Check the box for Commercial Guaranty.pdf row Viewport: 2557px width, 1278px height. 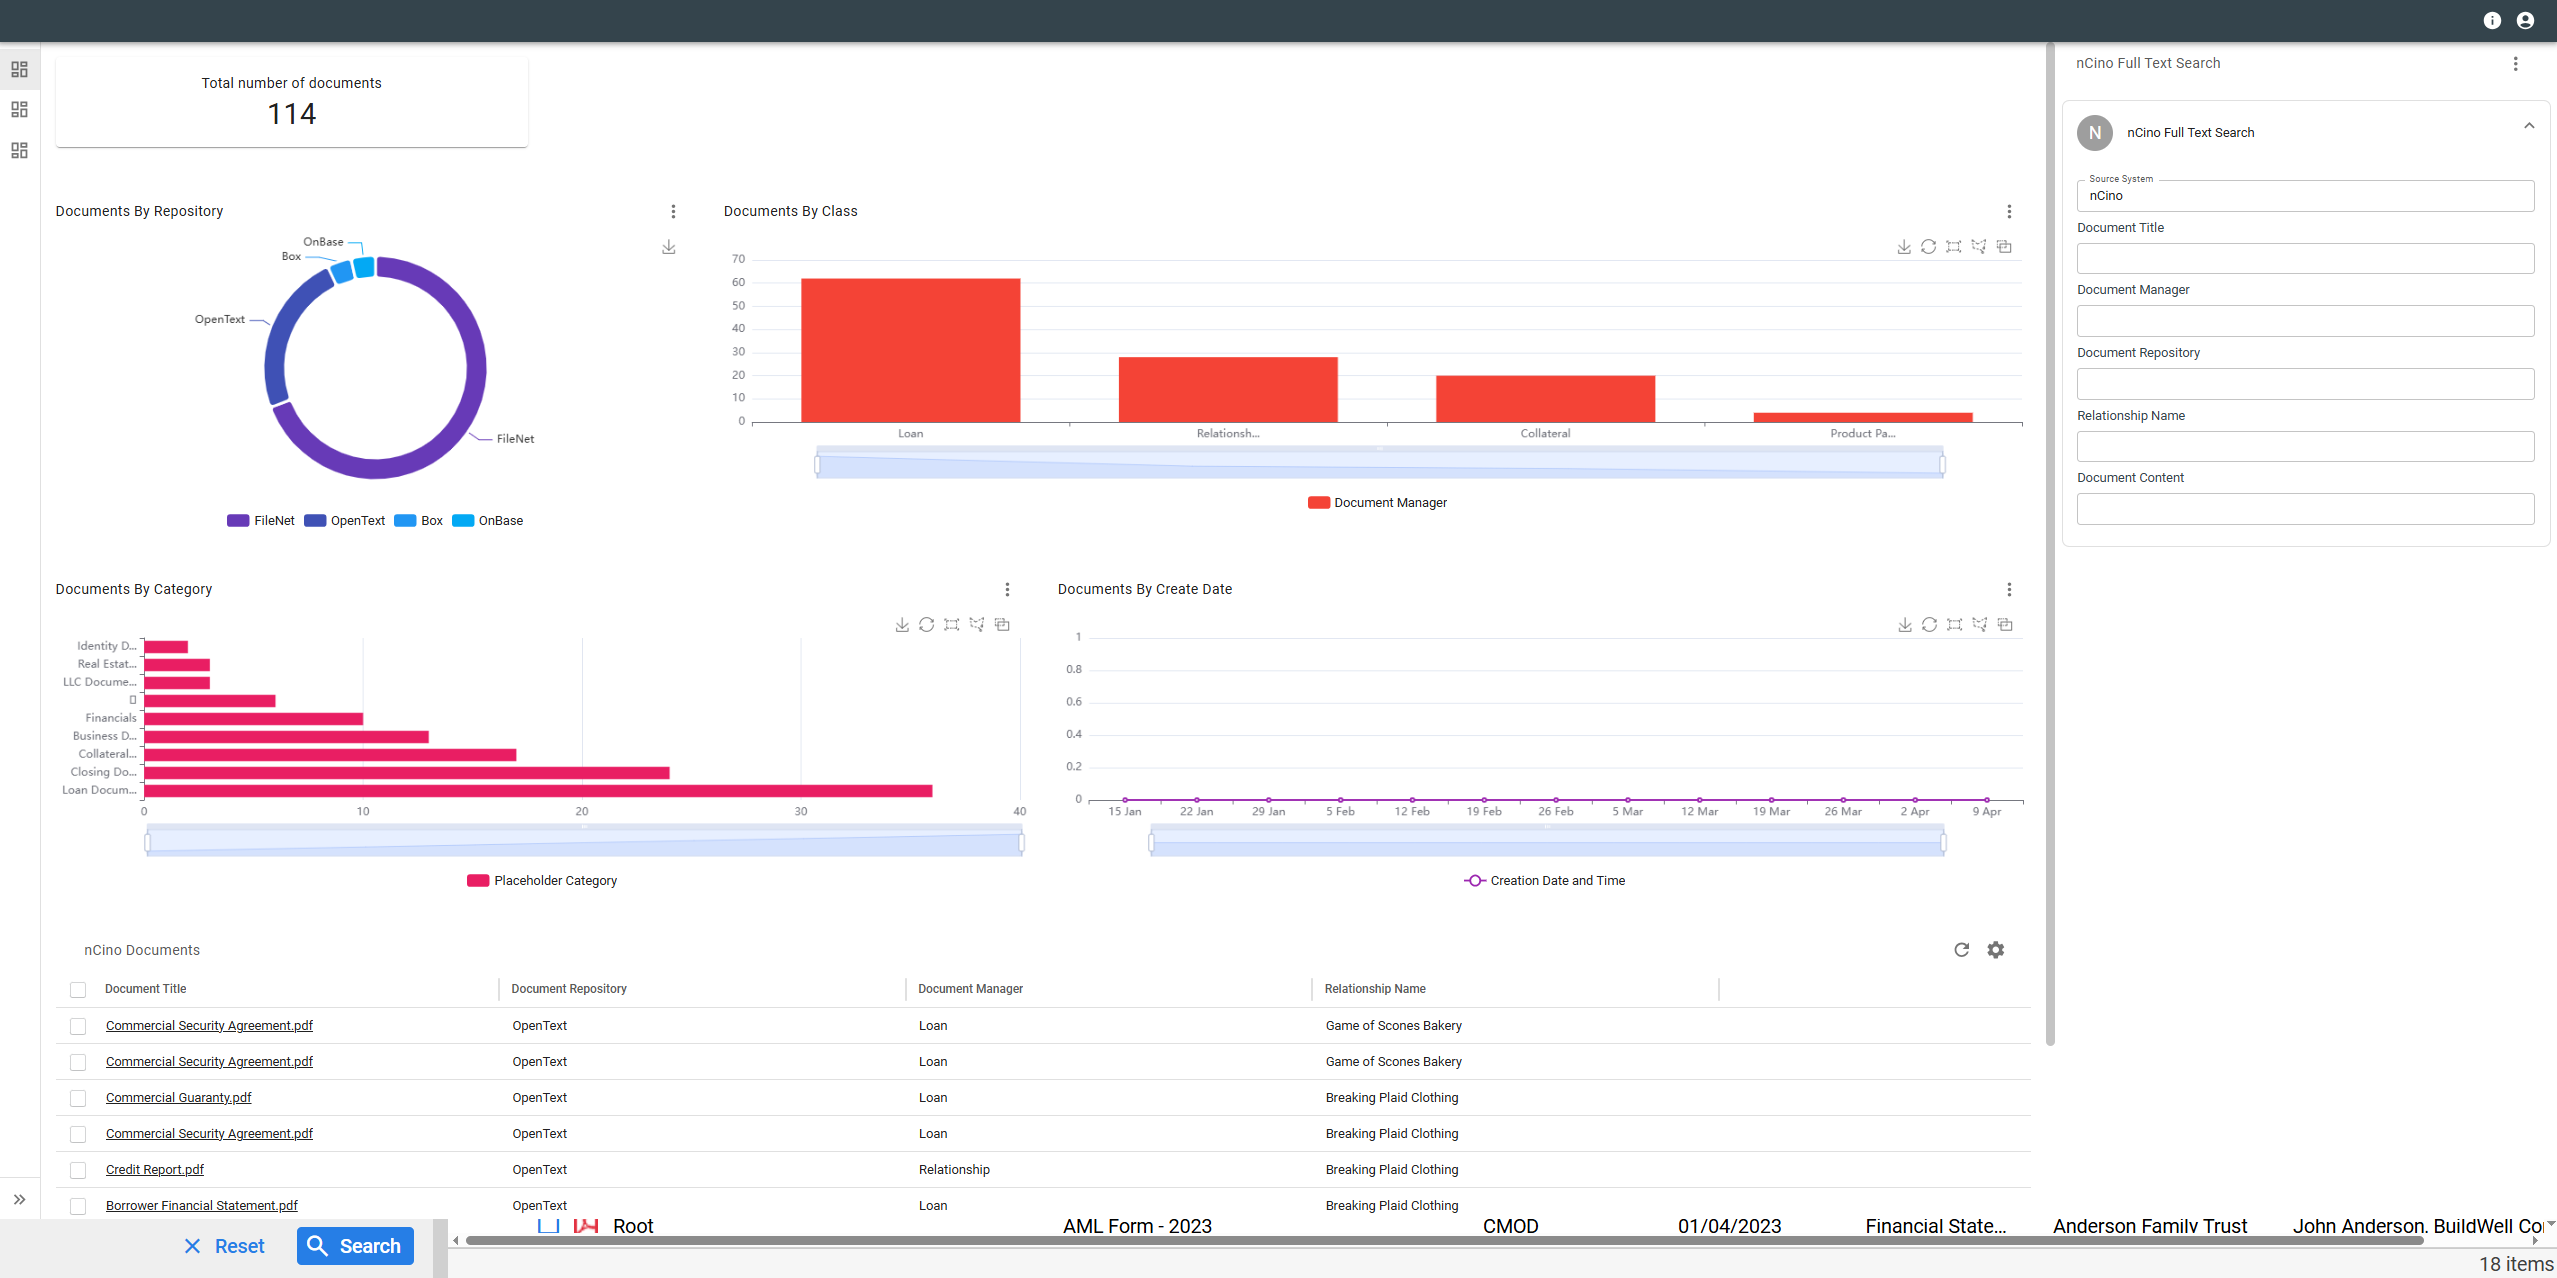[78, 1097]
